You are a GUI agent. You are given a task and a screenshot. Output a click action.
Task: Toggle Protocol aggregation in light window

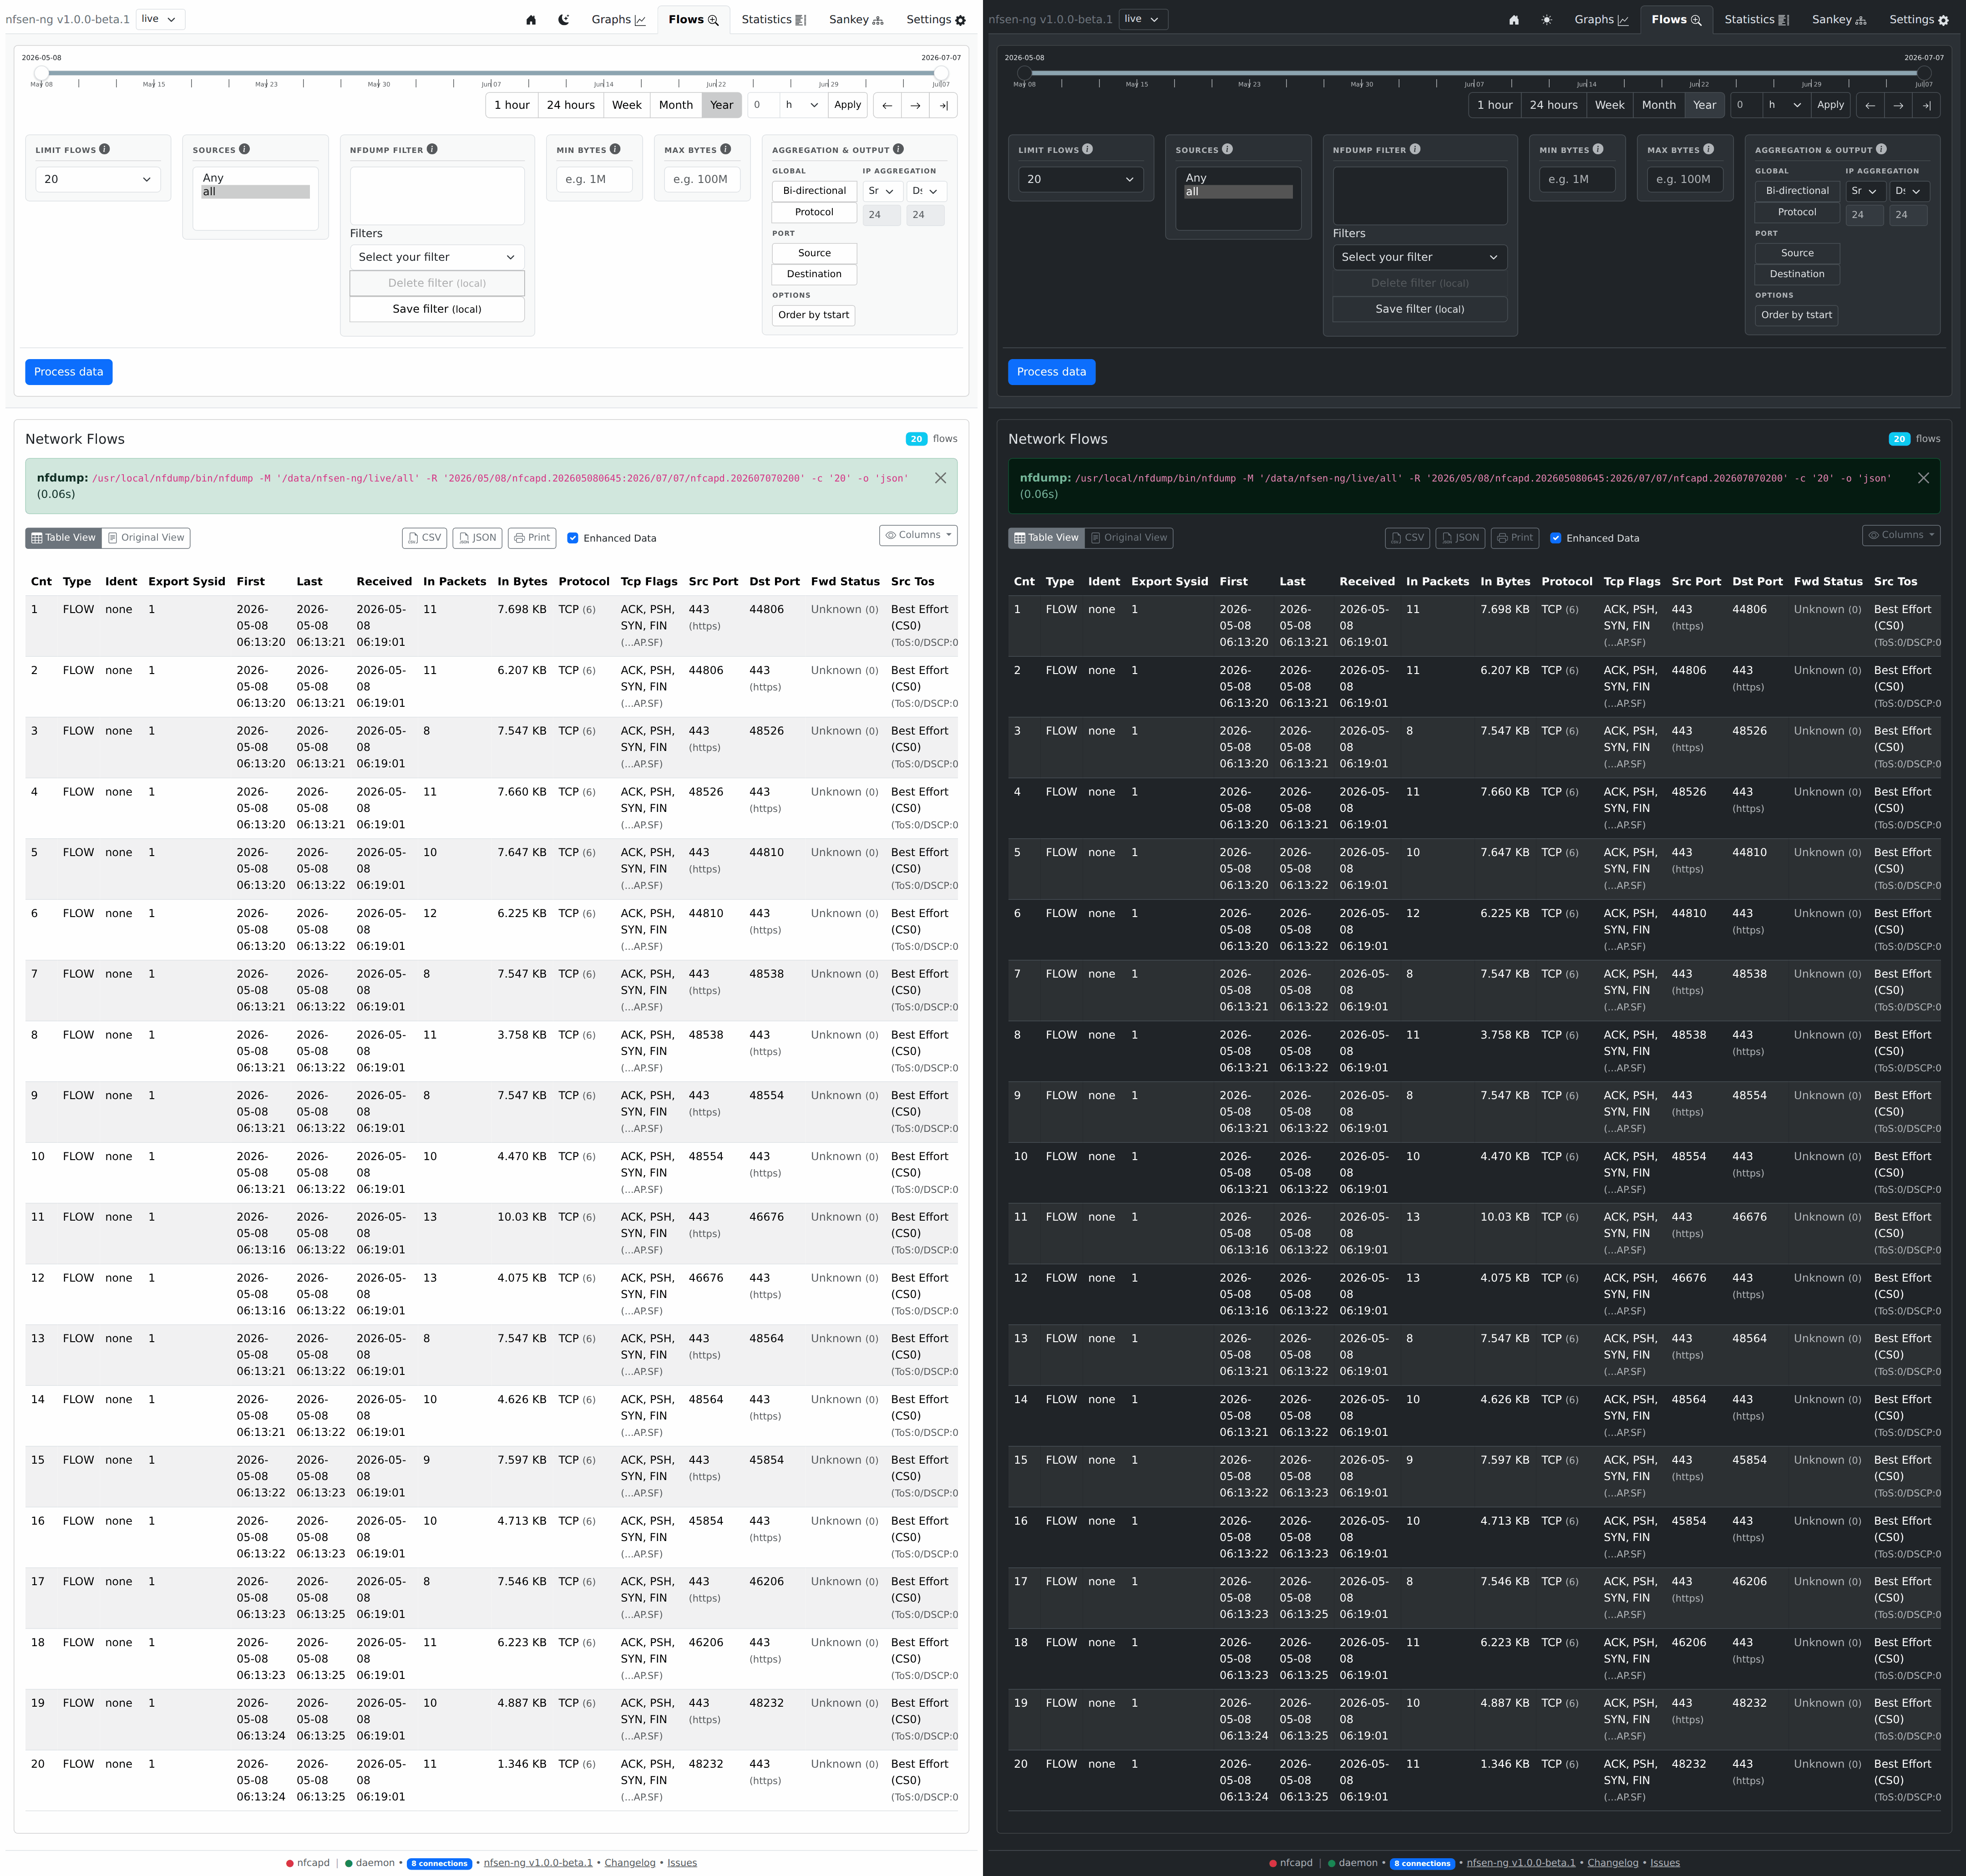tap(814, 212)
